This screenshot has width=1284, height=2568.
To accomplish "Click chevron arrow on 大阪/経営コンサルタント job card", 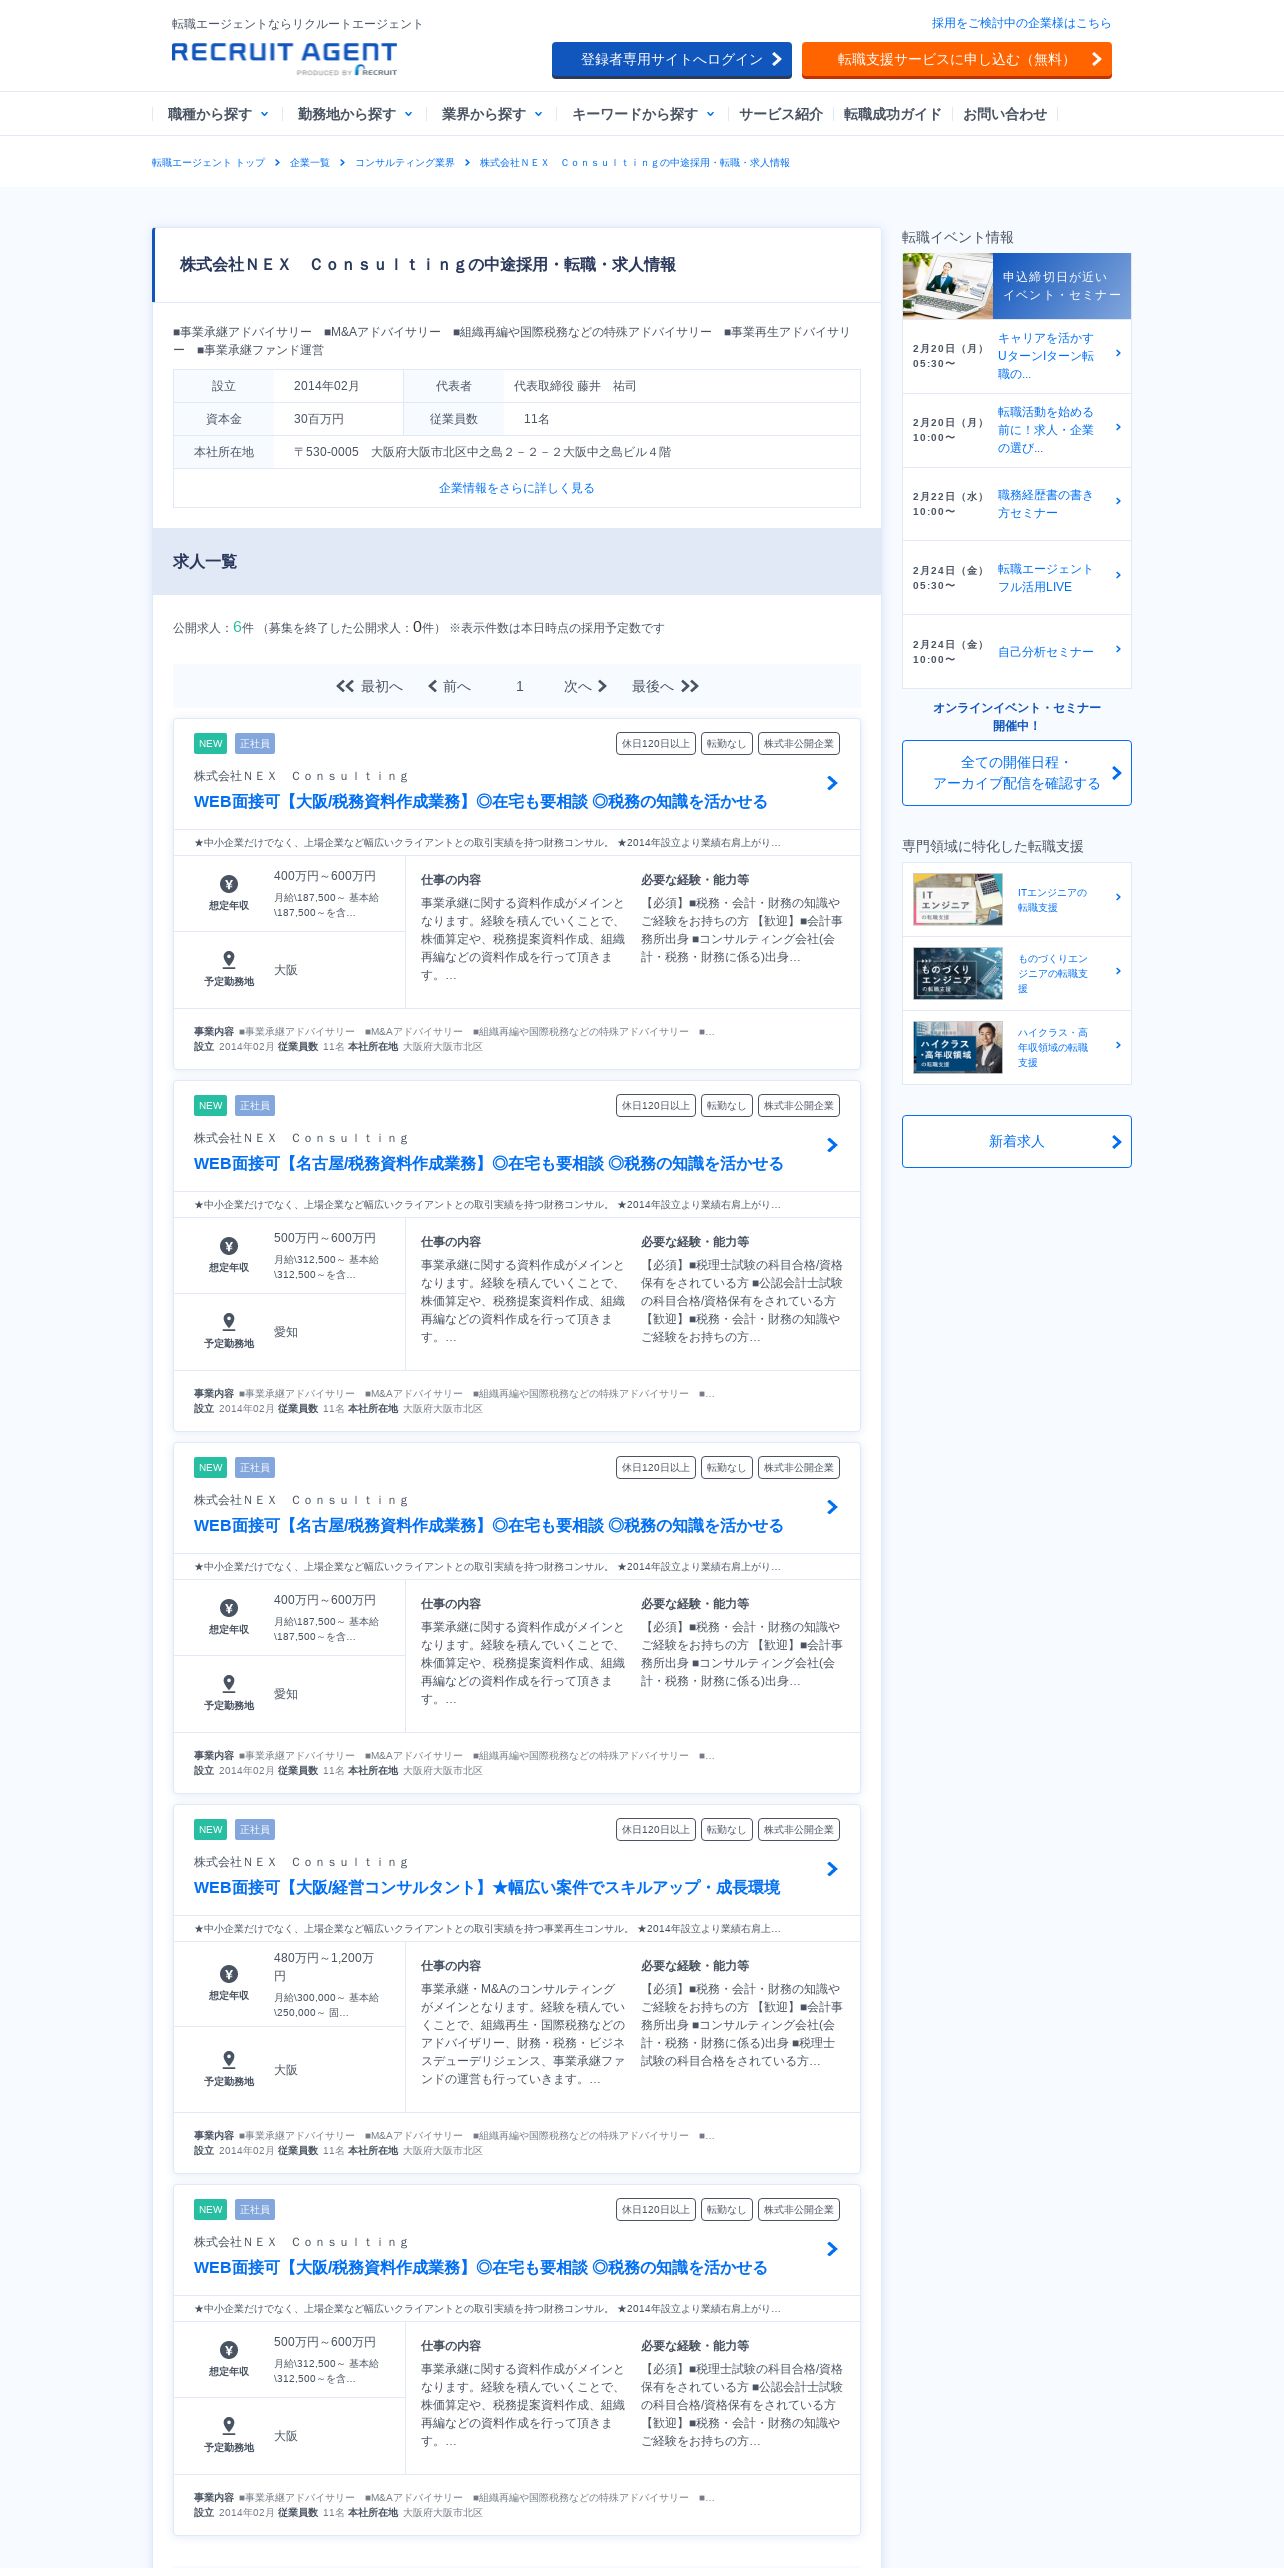I will [x=832, y=1869].
